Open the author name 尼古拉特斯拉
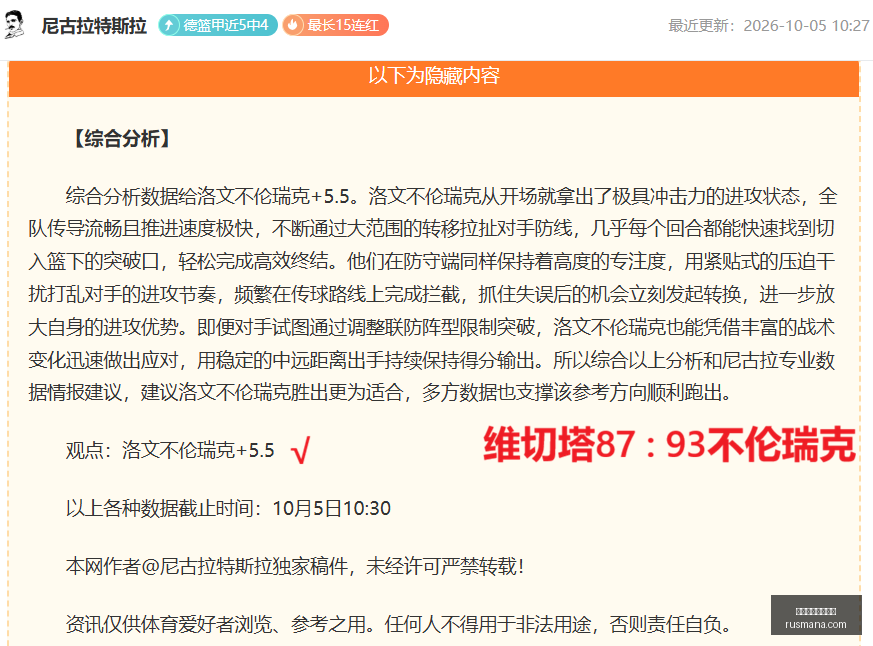 pyautogui.click(x=94, y=26)
